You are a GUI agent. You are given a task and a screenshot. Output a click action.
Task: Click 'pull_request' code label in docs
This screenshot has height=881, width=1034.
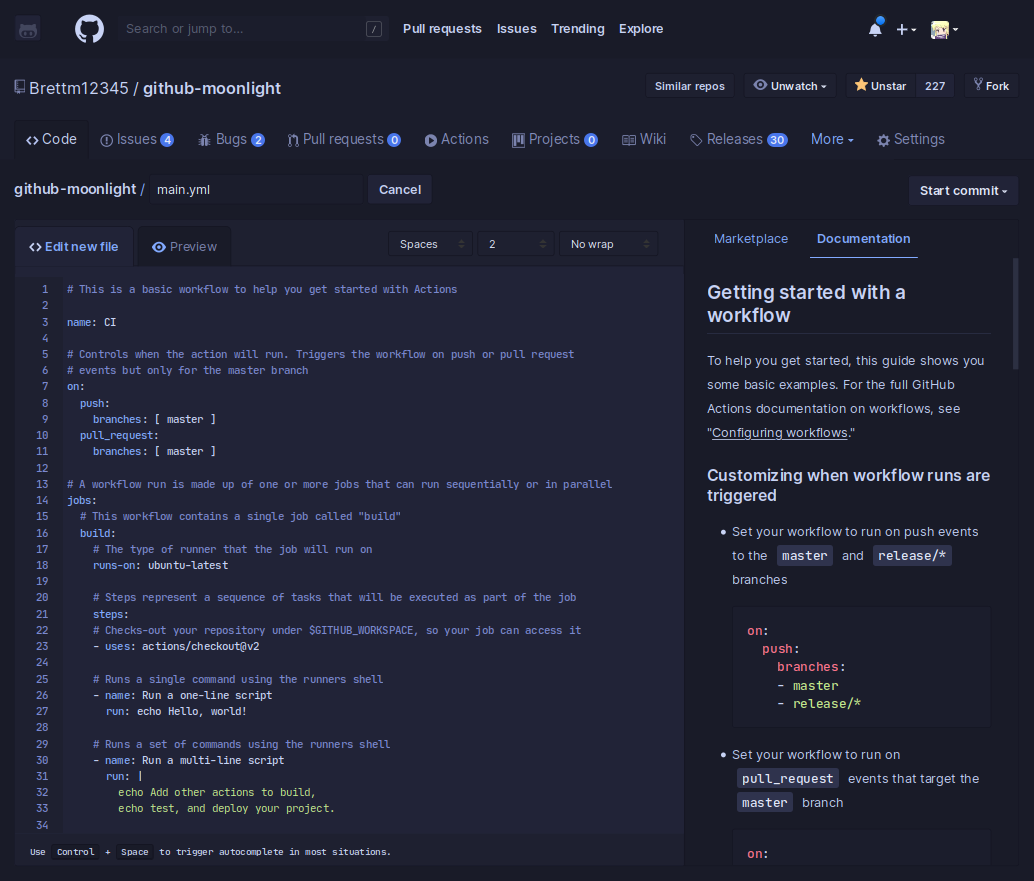click(787, 778)
